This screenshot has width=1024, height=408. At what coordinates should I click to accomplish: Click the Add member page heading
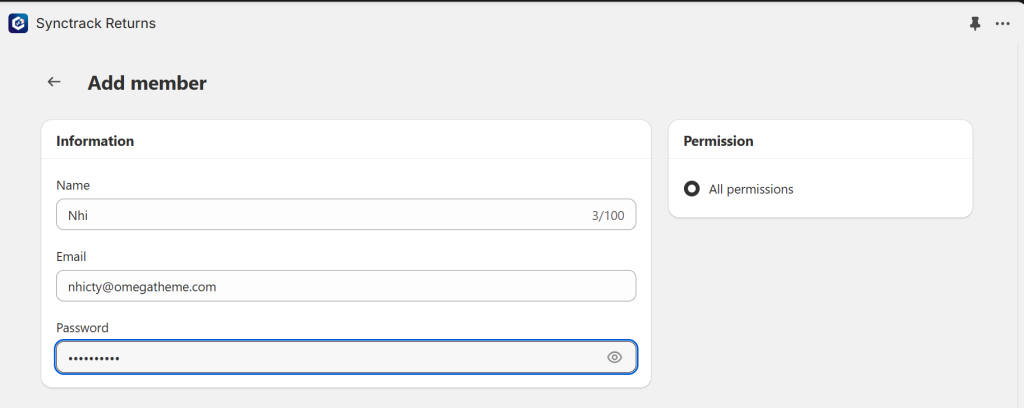coord(147,83)
